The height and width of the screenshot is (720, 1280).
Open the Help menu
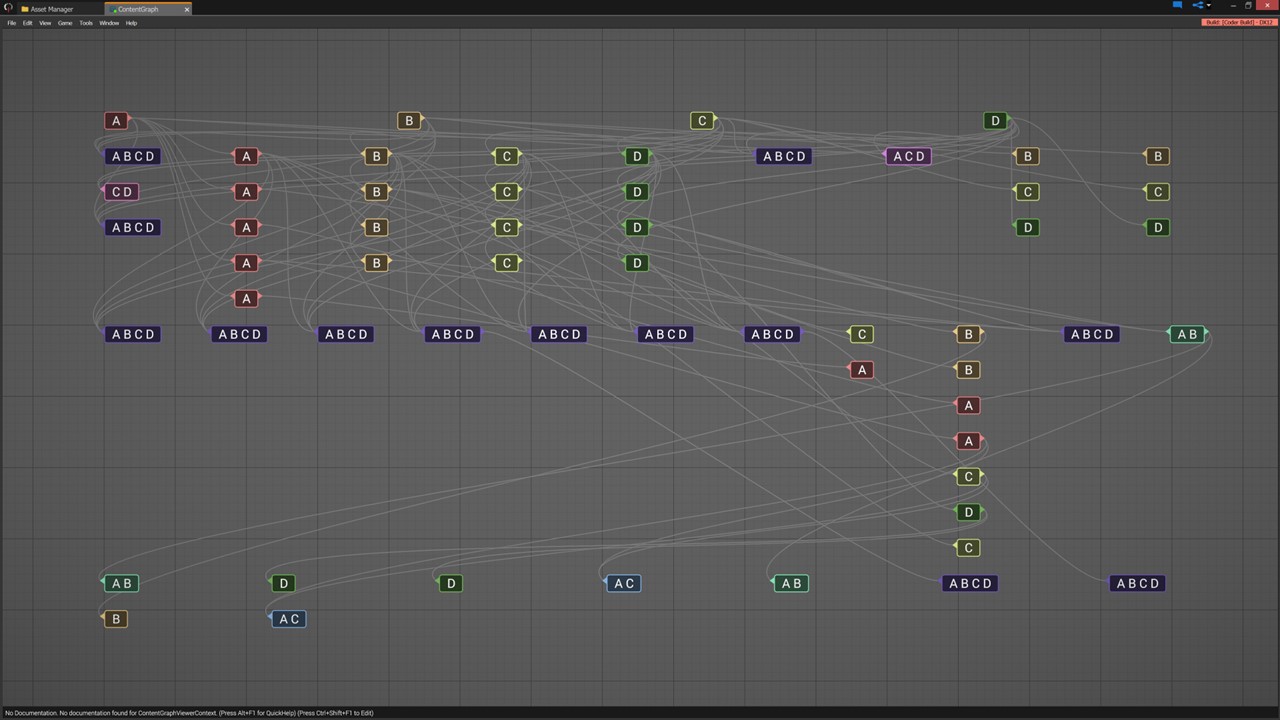coord(131,23)
